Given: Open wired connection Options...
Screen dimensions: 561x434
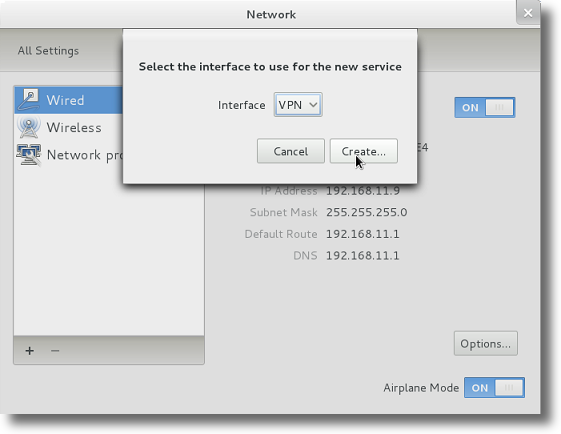Looking at the screenshot, I should click(x=486, y=343).
